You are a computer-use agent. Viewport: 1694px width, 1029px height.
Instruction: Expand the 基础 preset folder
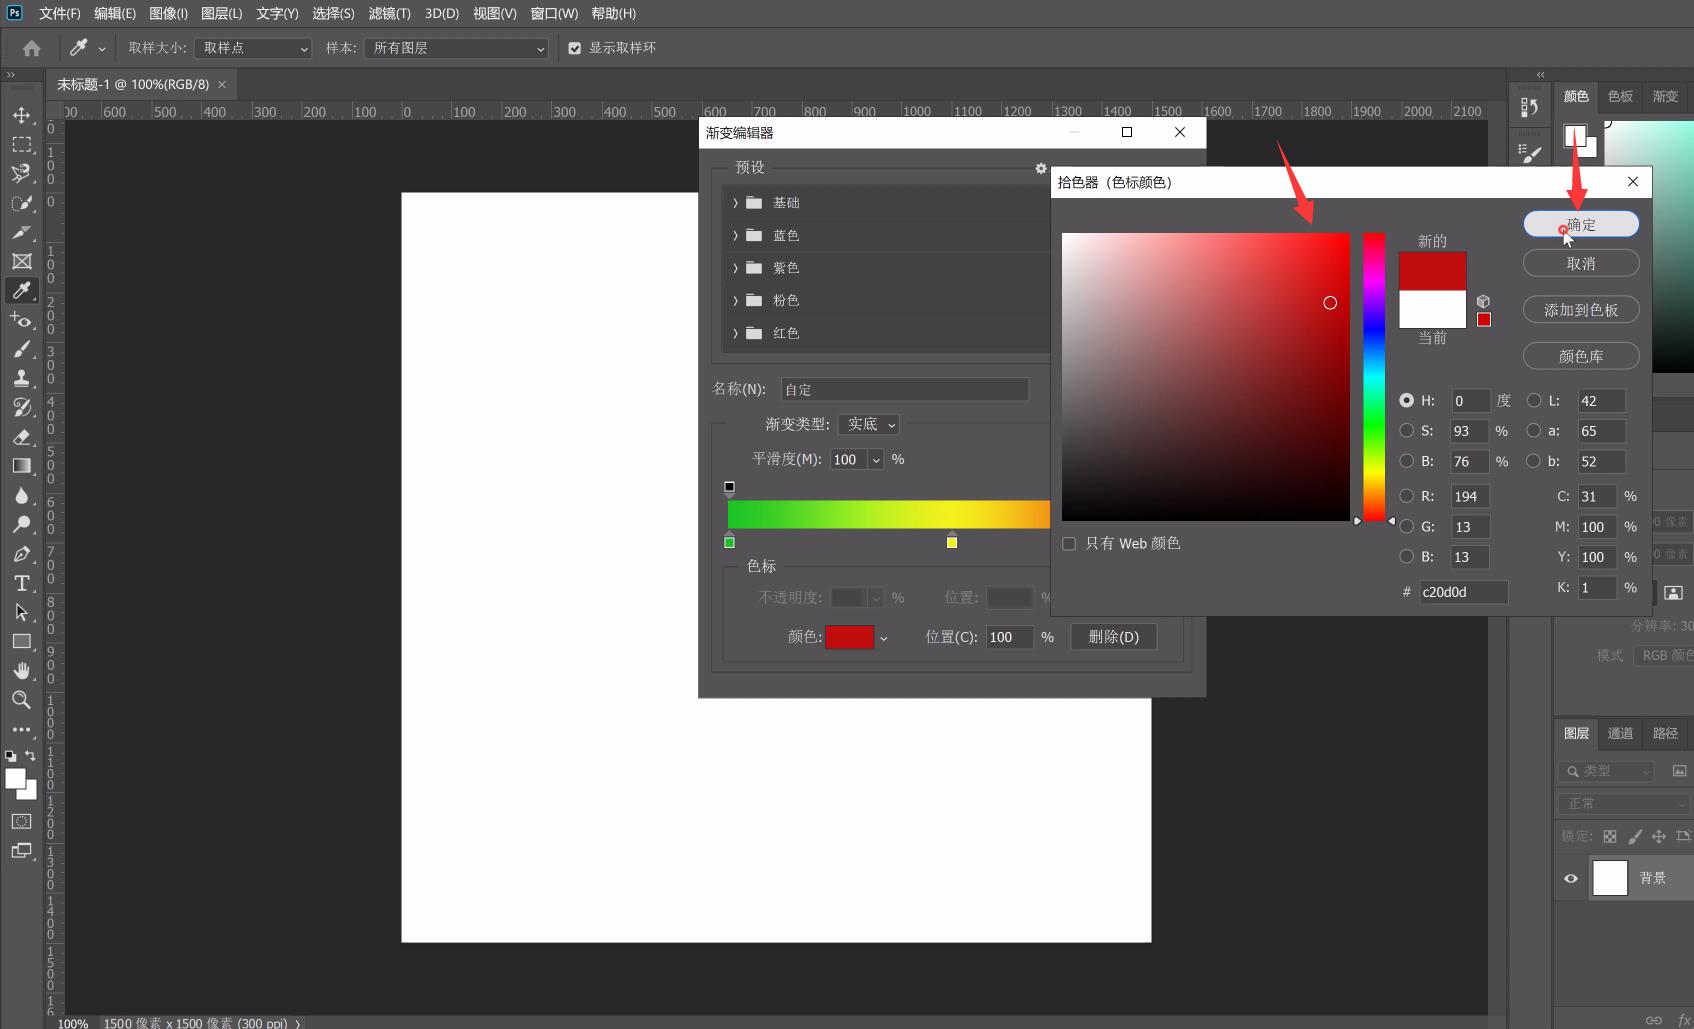(x=735, y=203)
